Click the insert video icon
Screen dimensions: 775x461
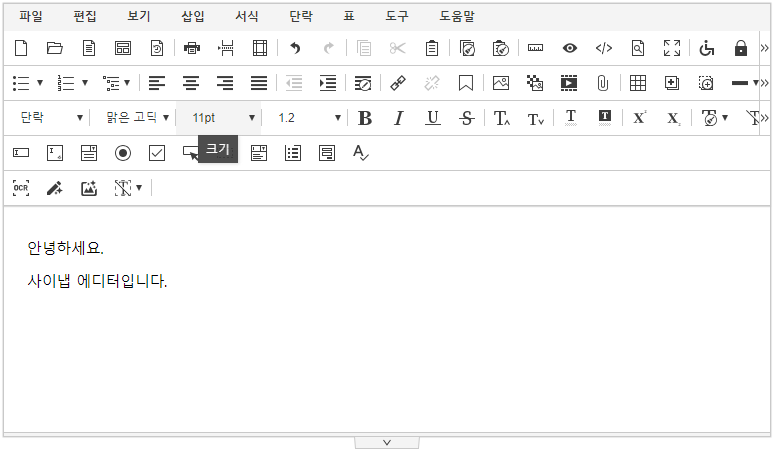pyautogui.click(x=569, y=83)
